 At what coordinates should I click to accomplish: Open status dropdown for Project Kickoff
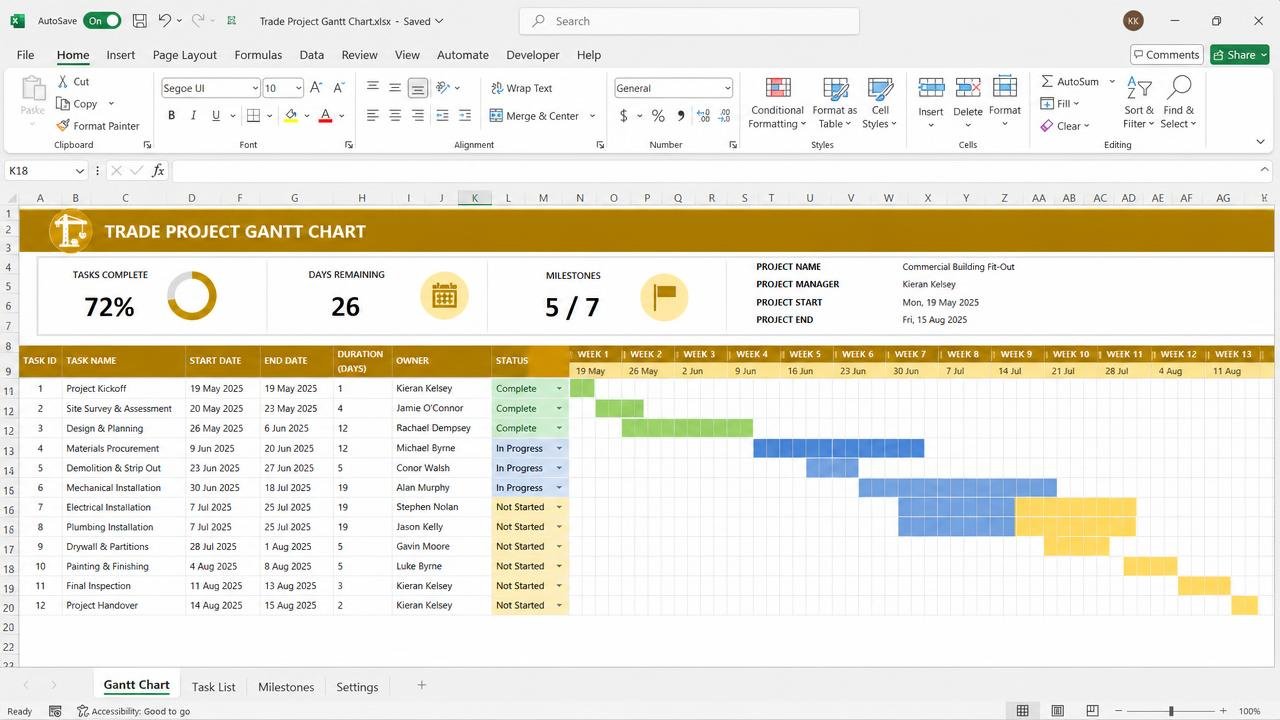click(x=559, y=388)
